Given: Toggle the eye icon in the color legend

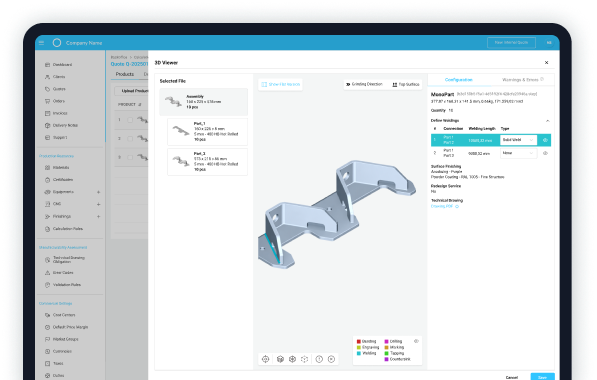Looking at the screenshot, I should coord(416,341).
